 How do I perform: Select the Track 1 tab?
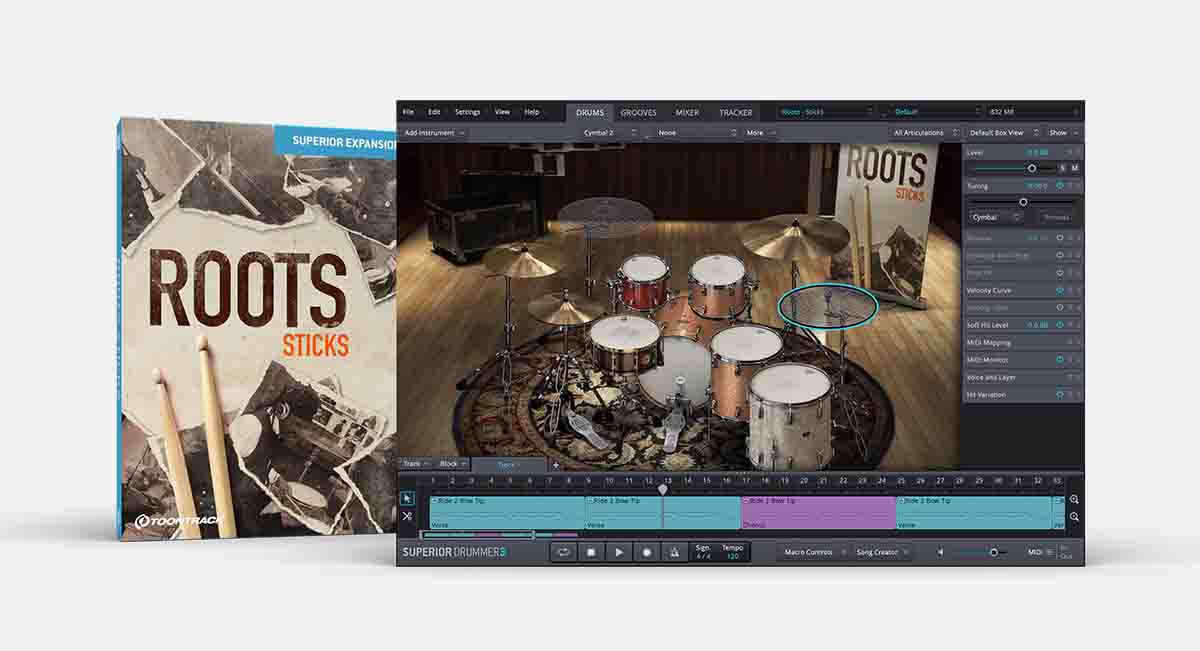[x=509, y=465]
